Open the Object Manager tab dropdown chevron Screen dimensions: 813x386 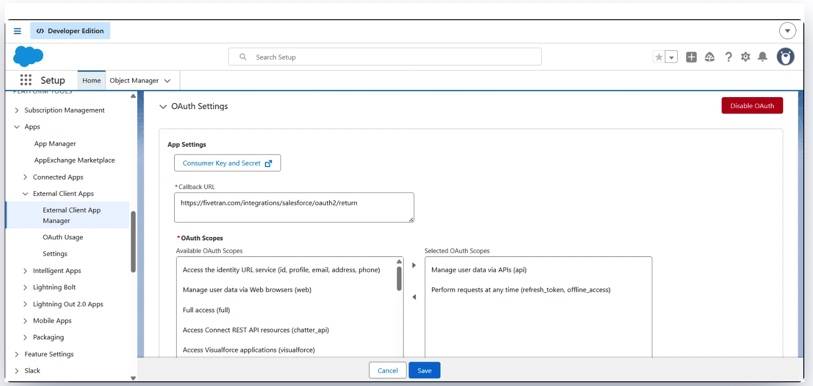pos(167,81)
